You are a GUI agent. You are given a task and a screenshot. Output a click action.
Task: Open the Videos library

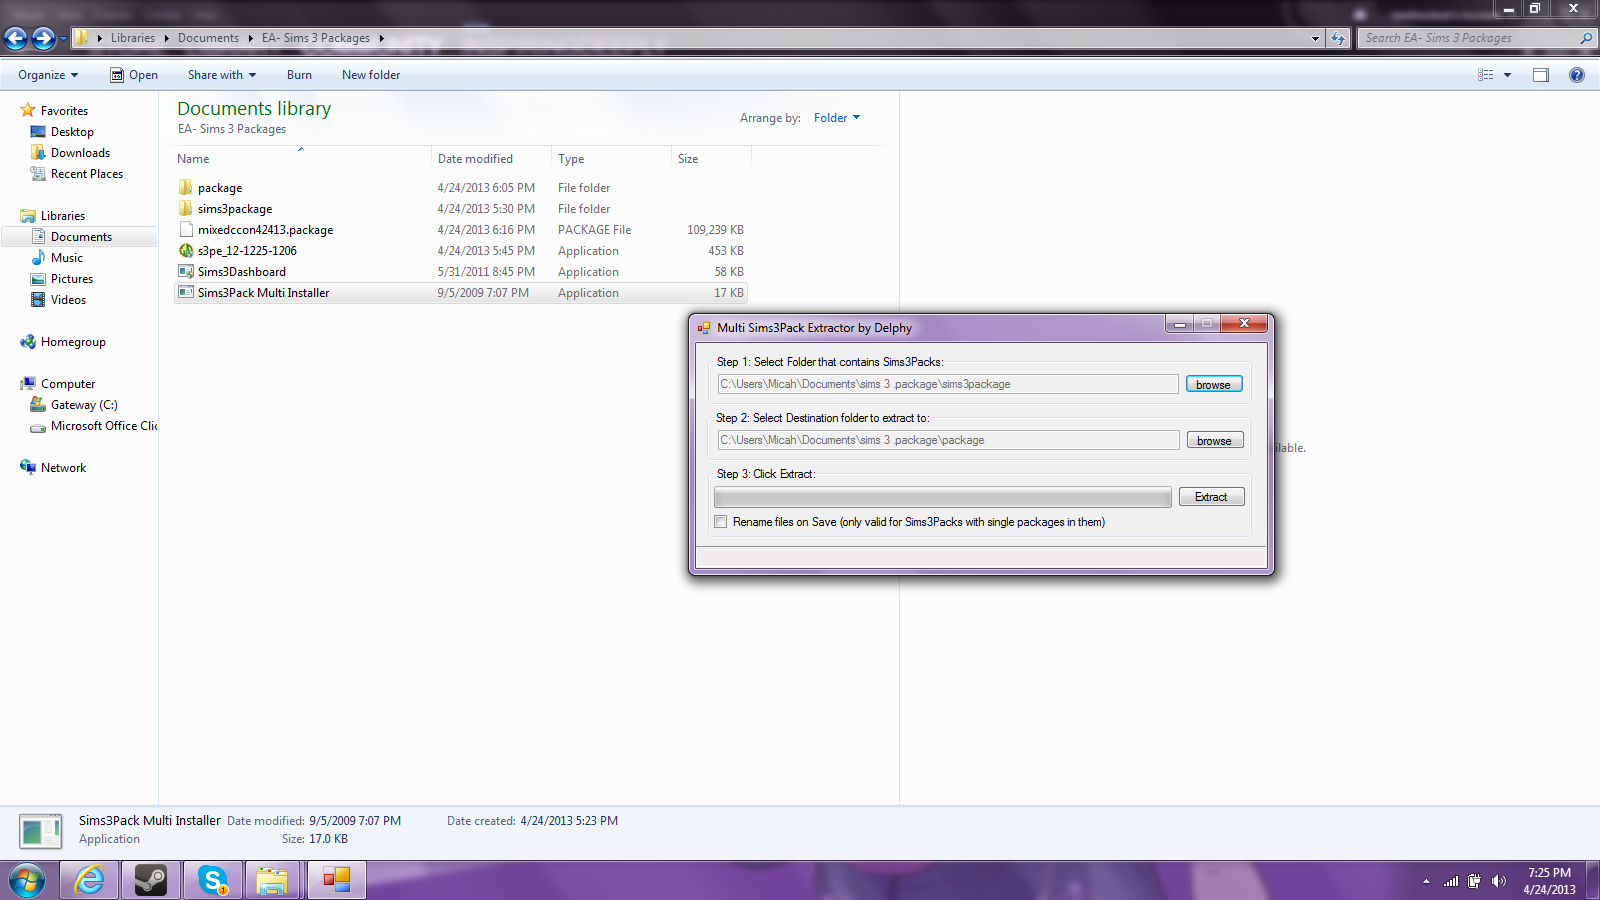[x=68, y=300]
